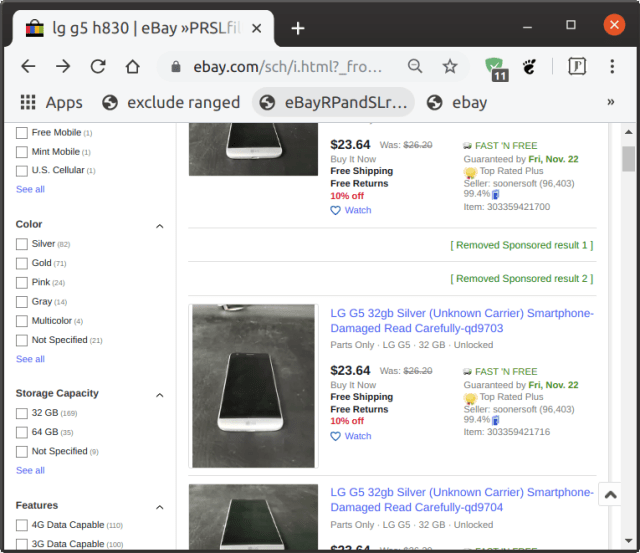Close the browser with the orange X
The height and width of the screenshot is (553, 640).
click(x=614, y=25)
